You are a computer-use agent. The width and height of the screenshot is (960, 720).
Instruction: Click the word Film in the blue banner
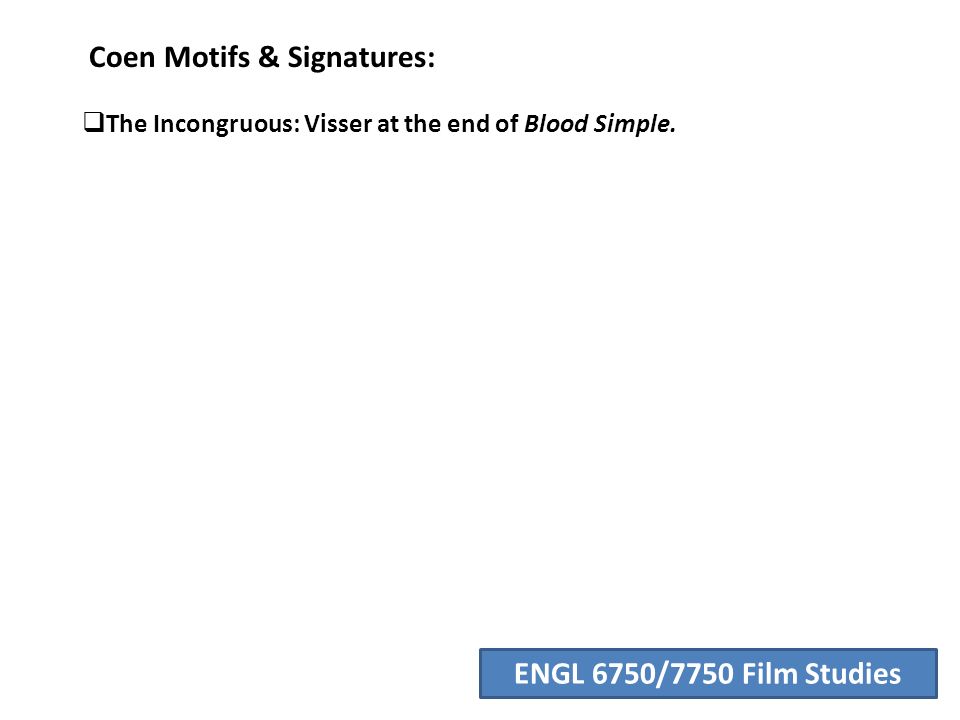769,673
